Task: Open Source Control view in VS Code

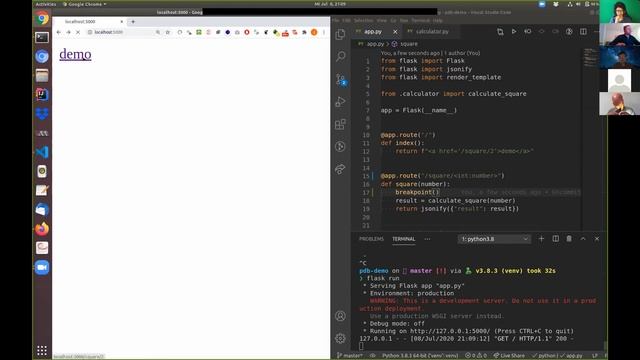Action: click(x=340, y=79)
